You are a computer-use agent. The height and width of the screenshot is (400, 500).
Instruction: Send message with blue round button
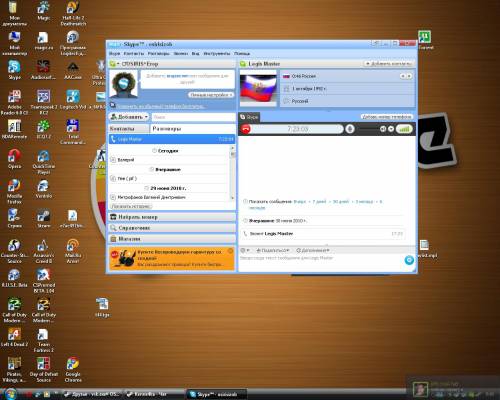[409, 260]
